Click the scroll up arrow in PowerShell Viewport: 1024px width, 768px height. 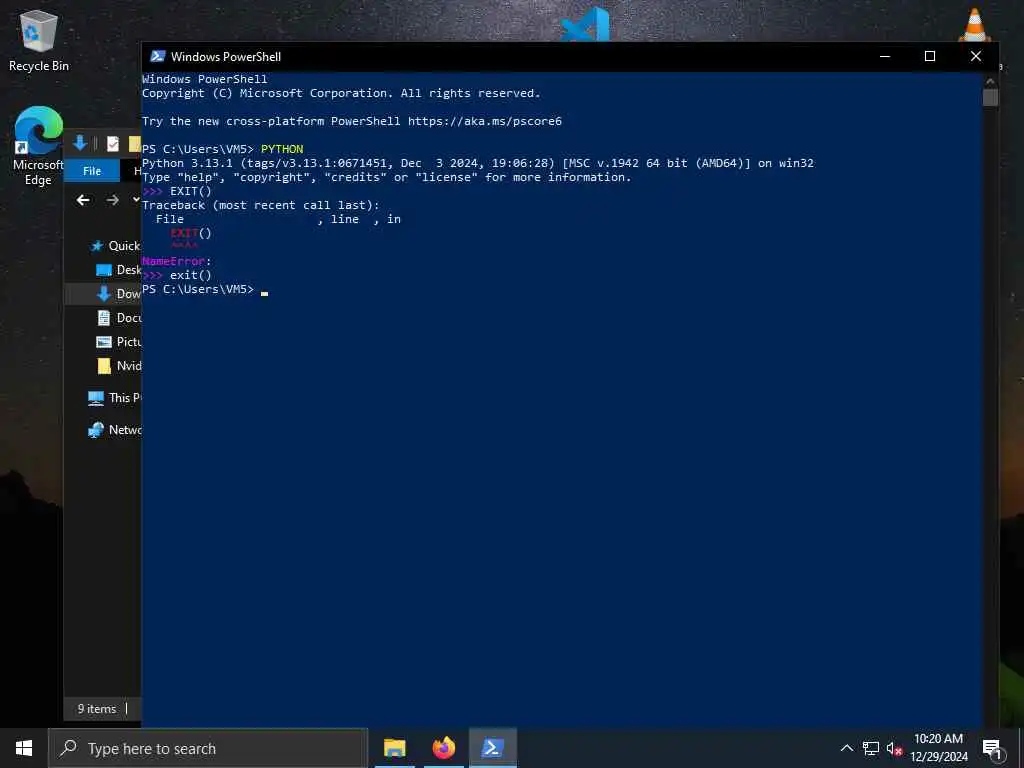point(991,81)
